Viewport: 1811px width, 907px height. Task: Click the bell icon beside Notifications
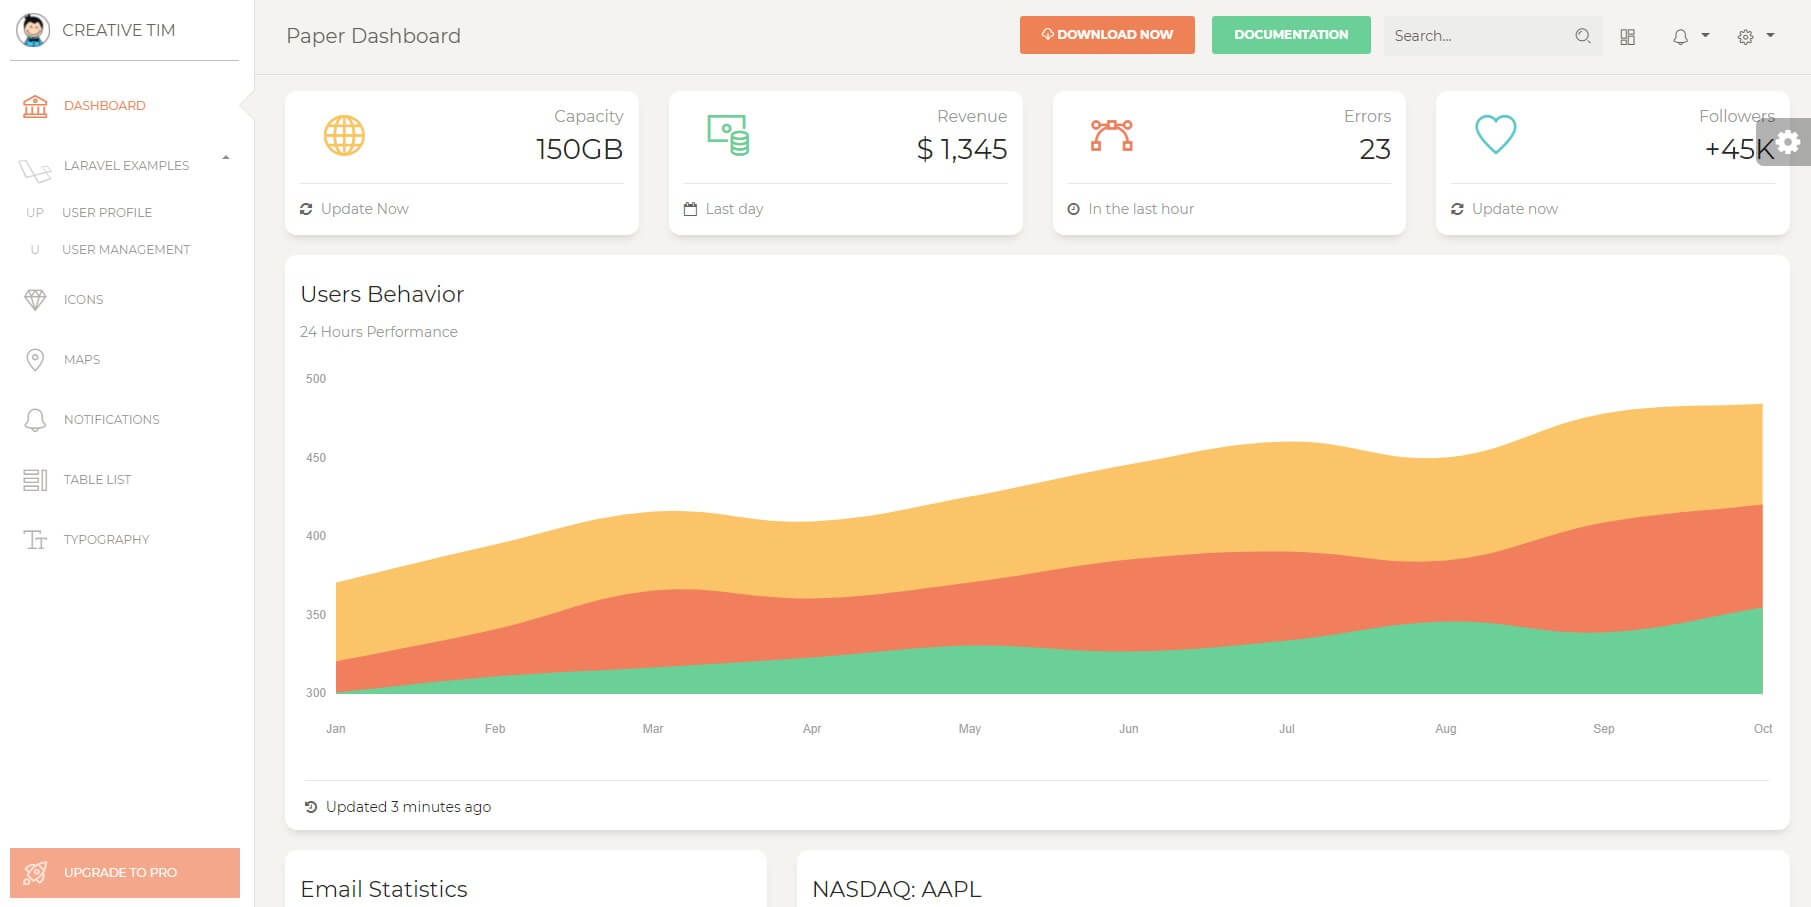(x=35, y=419)
